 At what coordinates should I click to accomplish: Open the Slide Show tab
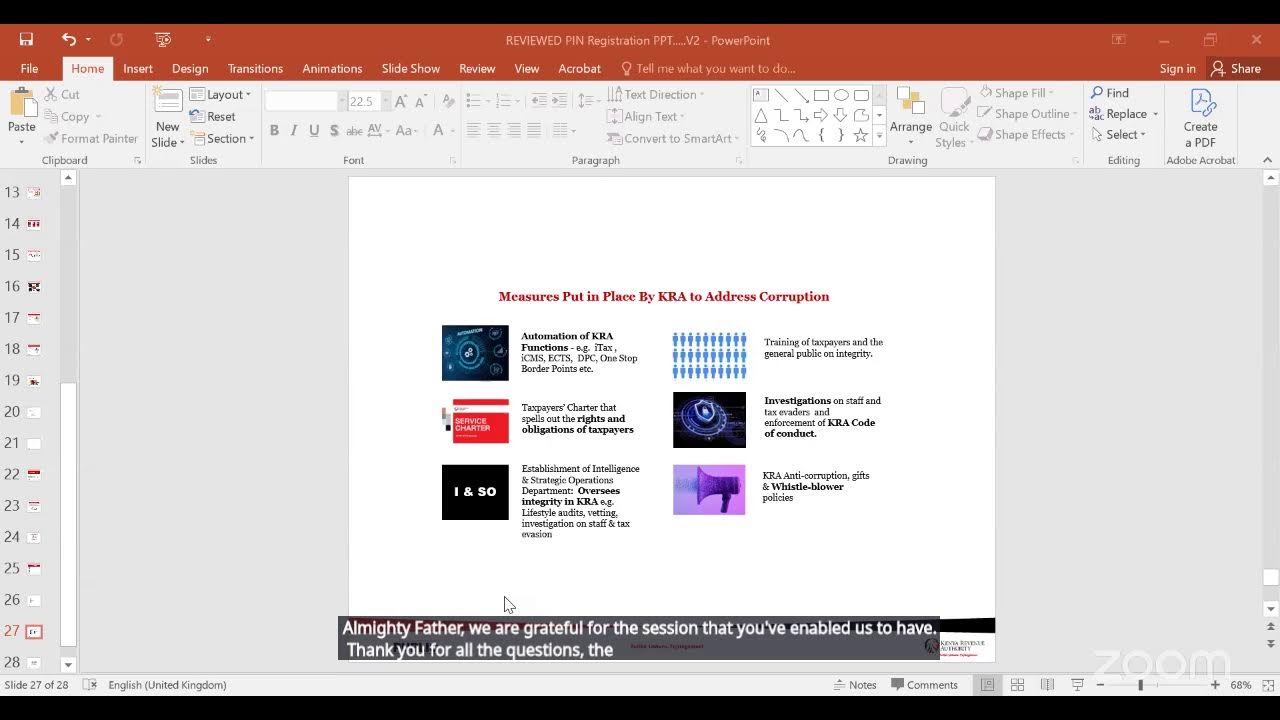(411, 68)
